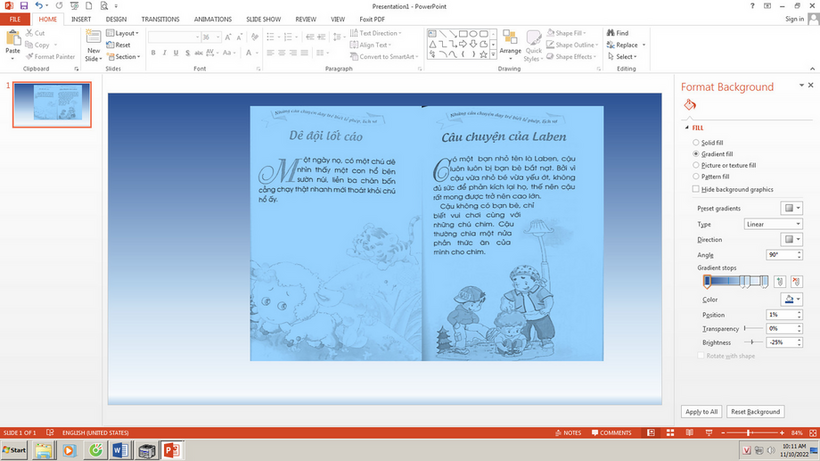The image size is (820, 461).
Task: Open Shape Fill dropdown
Action: pos(567,33)
